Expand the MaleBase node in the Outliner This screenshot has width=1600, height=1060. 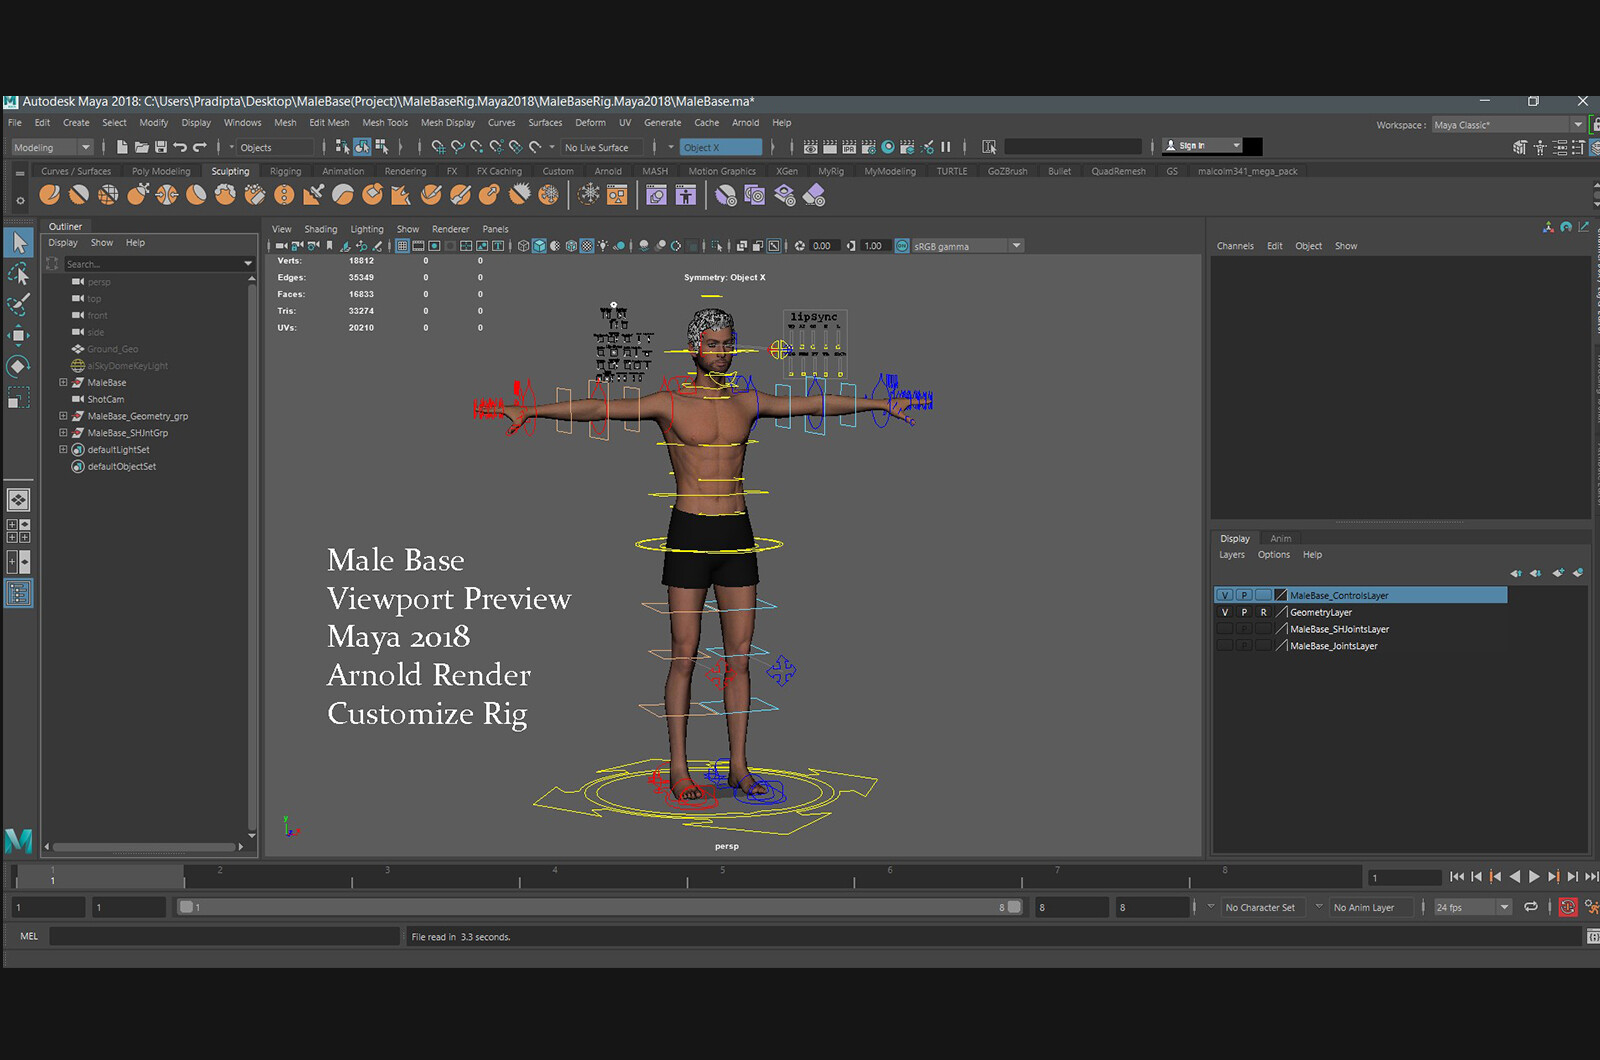tap(63, 382)
